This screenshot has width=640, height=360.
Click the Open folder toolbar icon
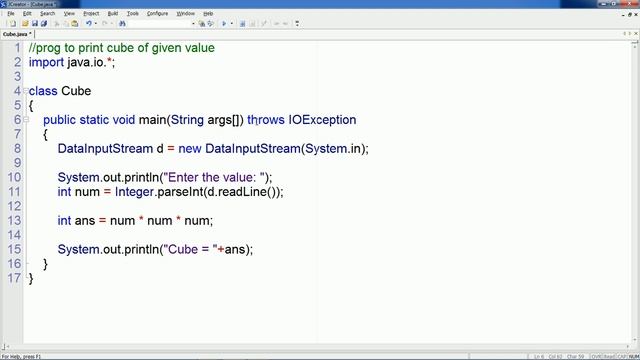[x=25, y=24]
